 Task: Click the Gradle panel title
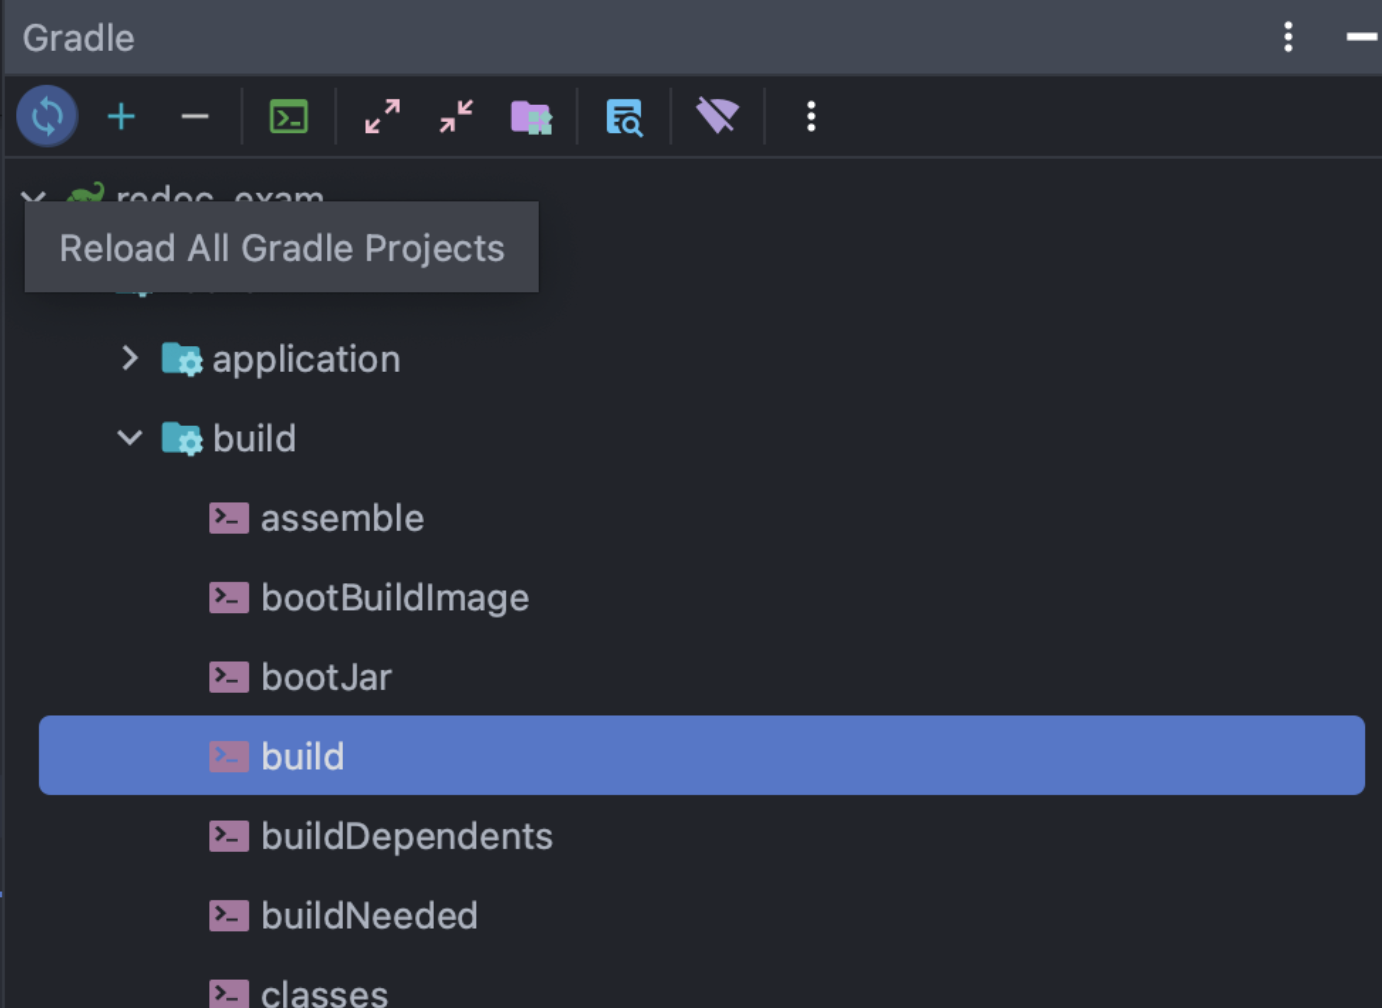(x=78, y=38)
